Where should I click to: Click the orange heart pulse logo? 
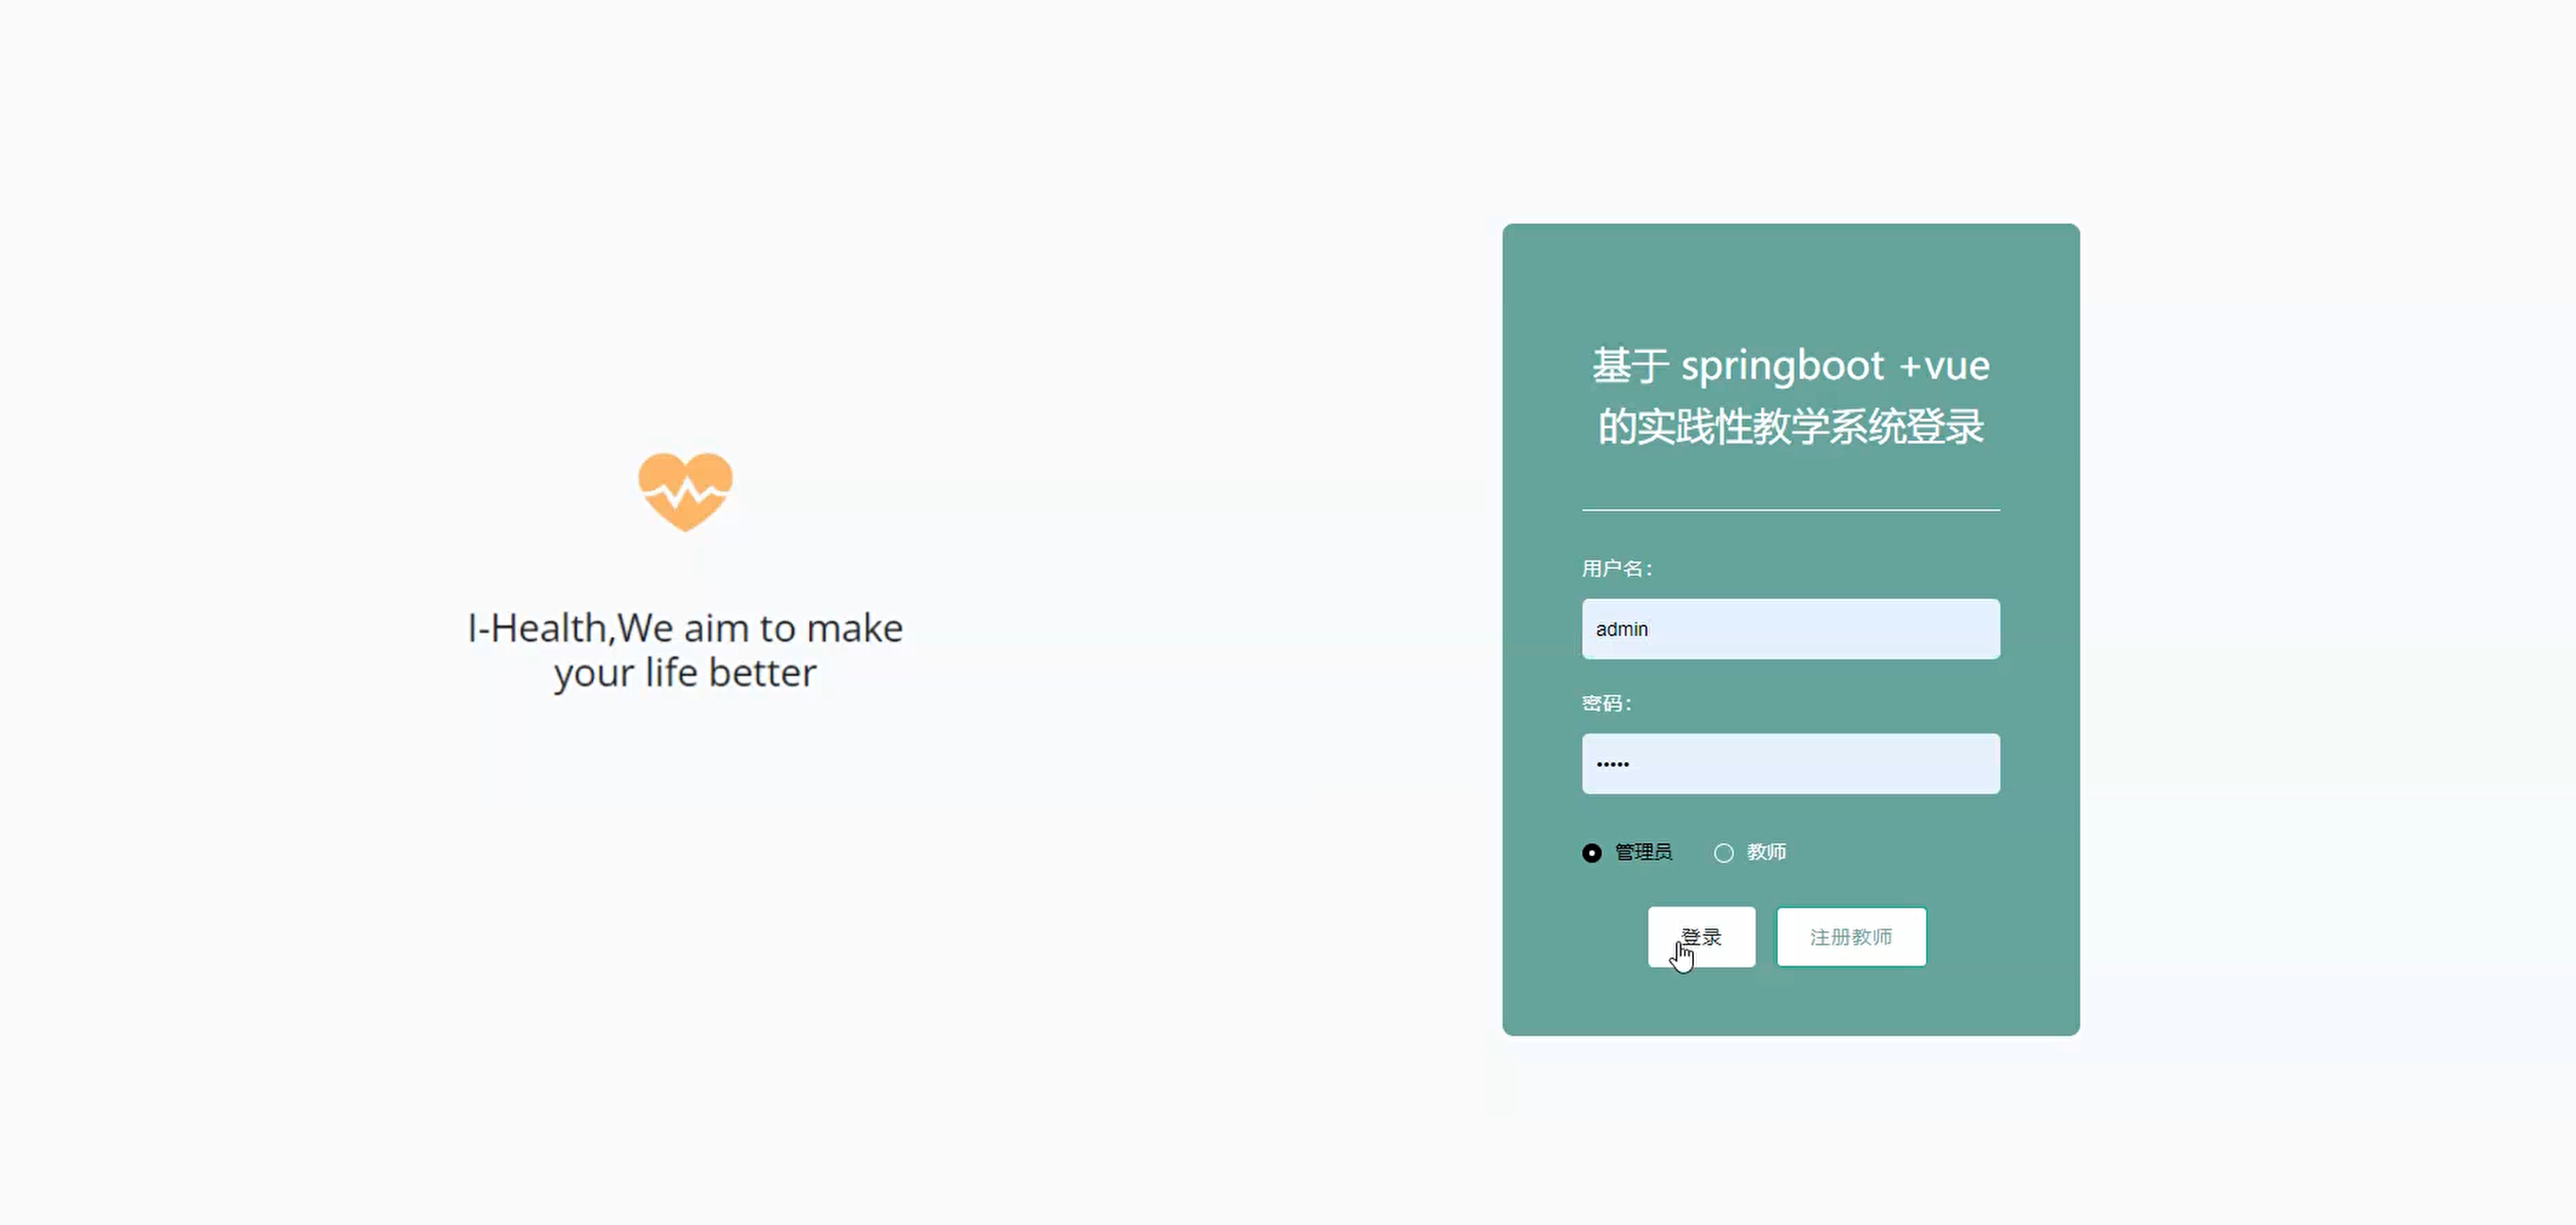(x=686, y=491)
